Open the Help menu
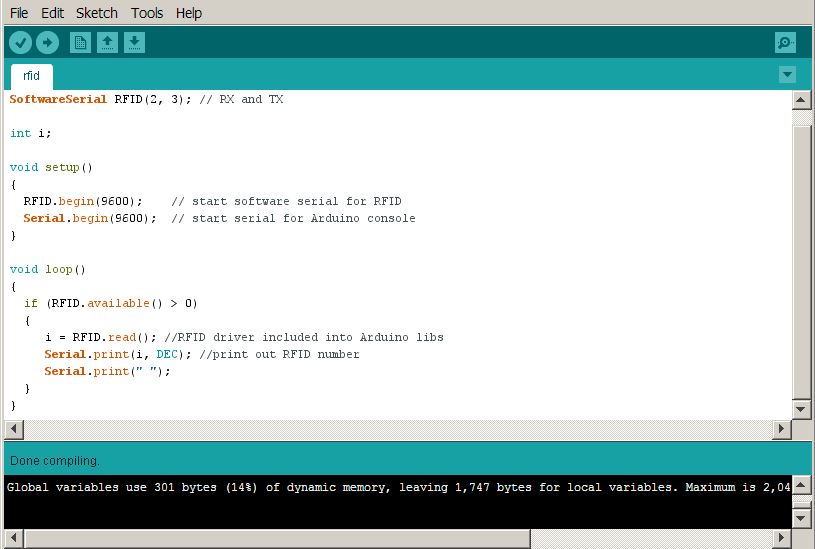Image resolution: width=815 pixels, height=549 pixels. [x=189, y=13]
